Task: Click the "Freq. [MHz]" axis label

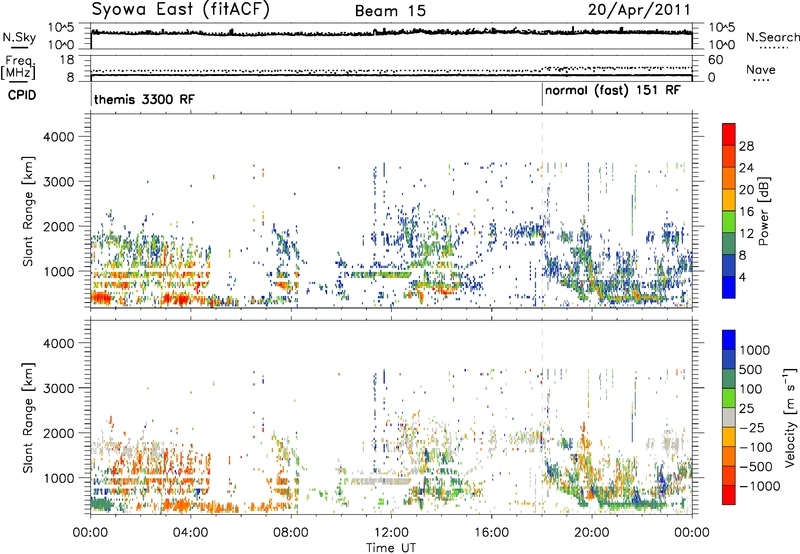Action: coord(18,67)
